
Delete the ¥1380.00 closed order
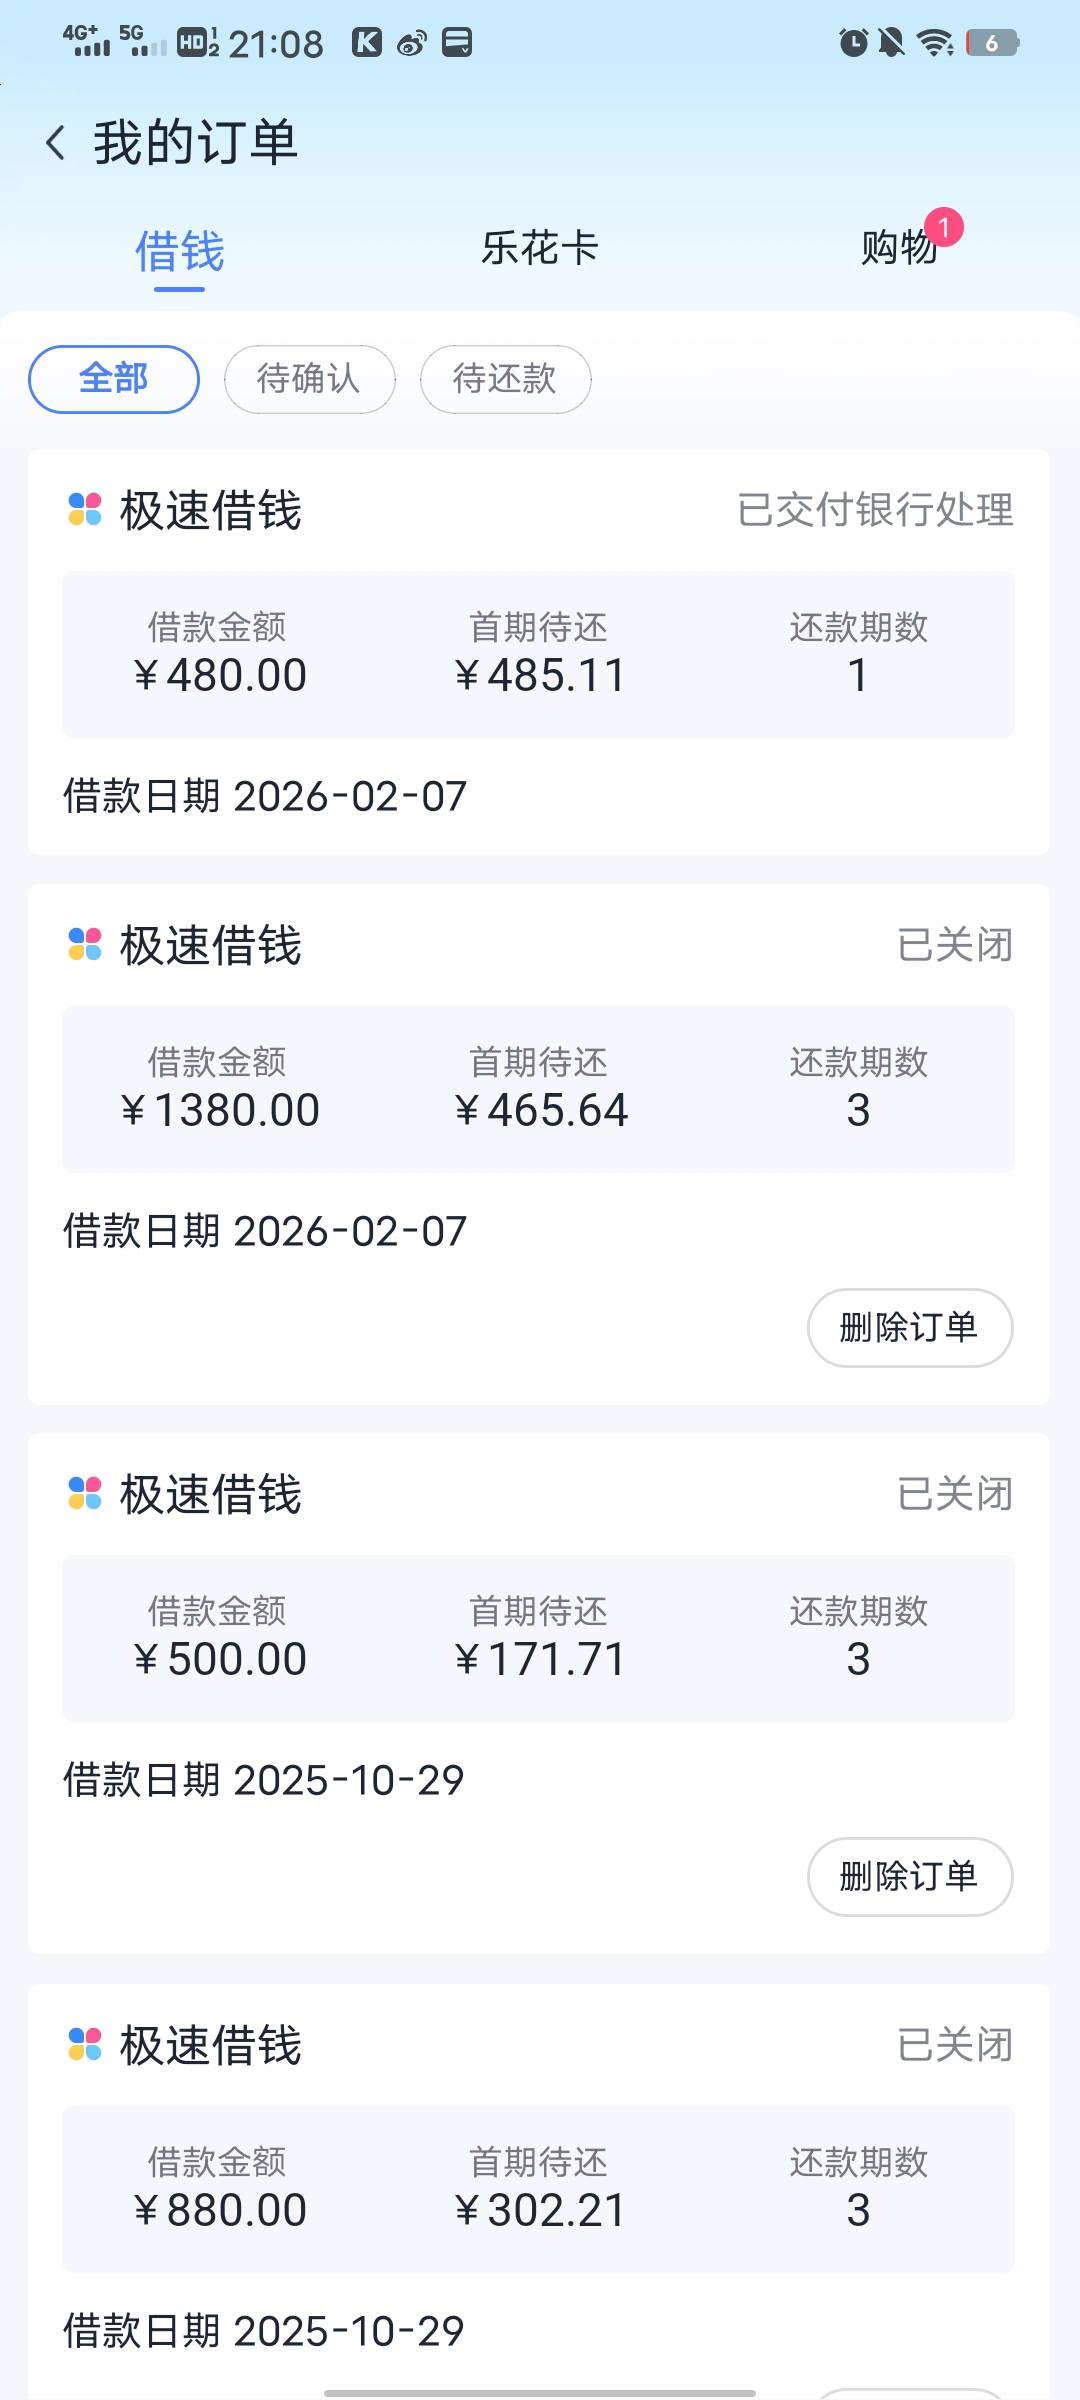[909, 1327]
